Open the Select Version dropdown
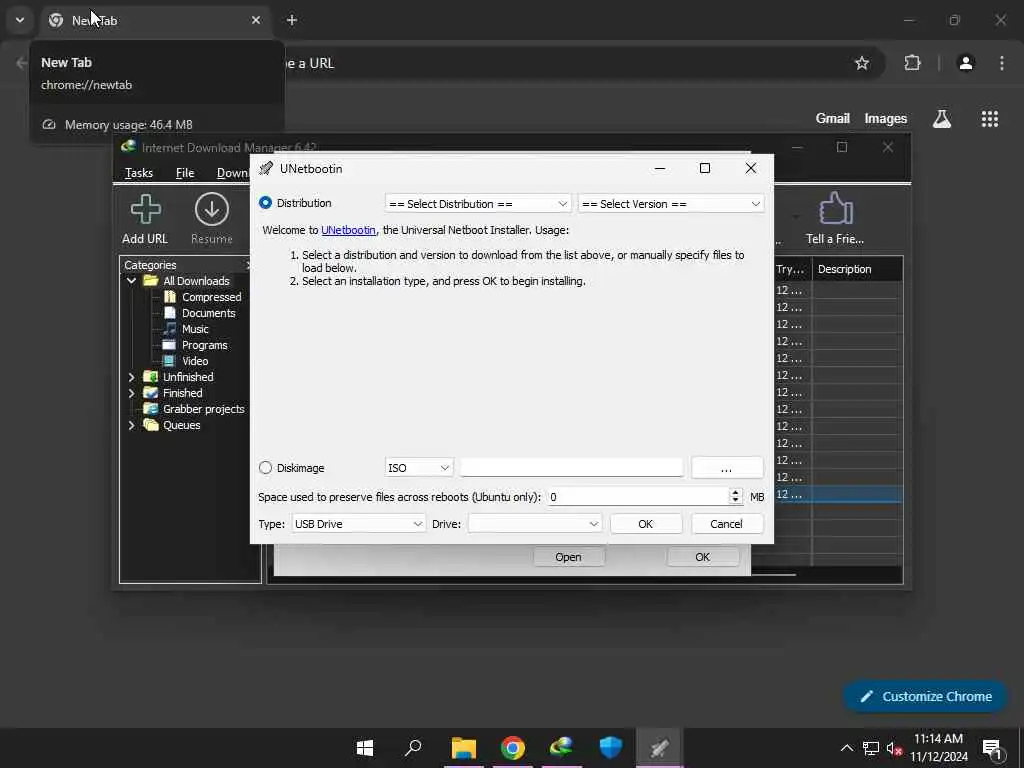Viewport: 1024px width, 768px height. (671, 204)
